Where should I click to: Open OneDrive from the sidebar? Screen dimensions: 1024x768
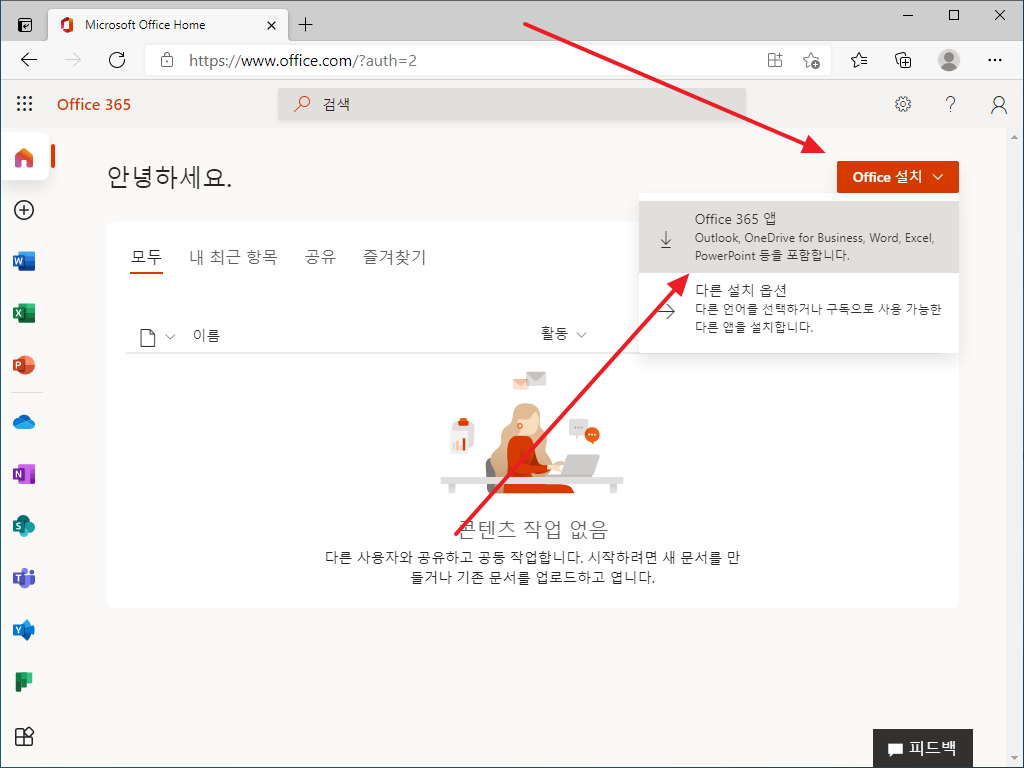[x=24, y=423]
